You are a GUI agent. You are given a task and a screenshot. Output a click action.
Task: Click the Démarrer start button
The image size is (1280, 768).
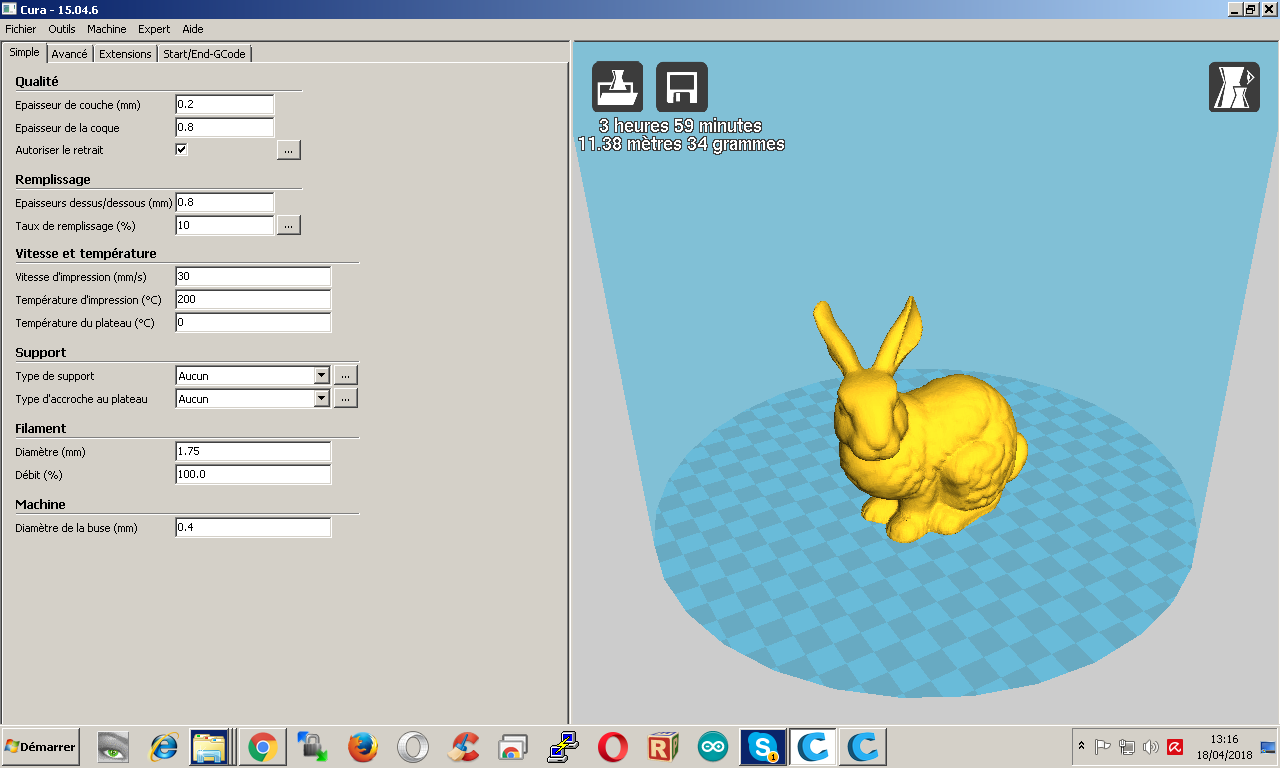(40, 746)
